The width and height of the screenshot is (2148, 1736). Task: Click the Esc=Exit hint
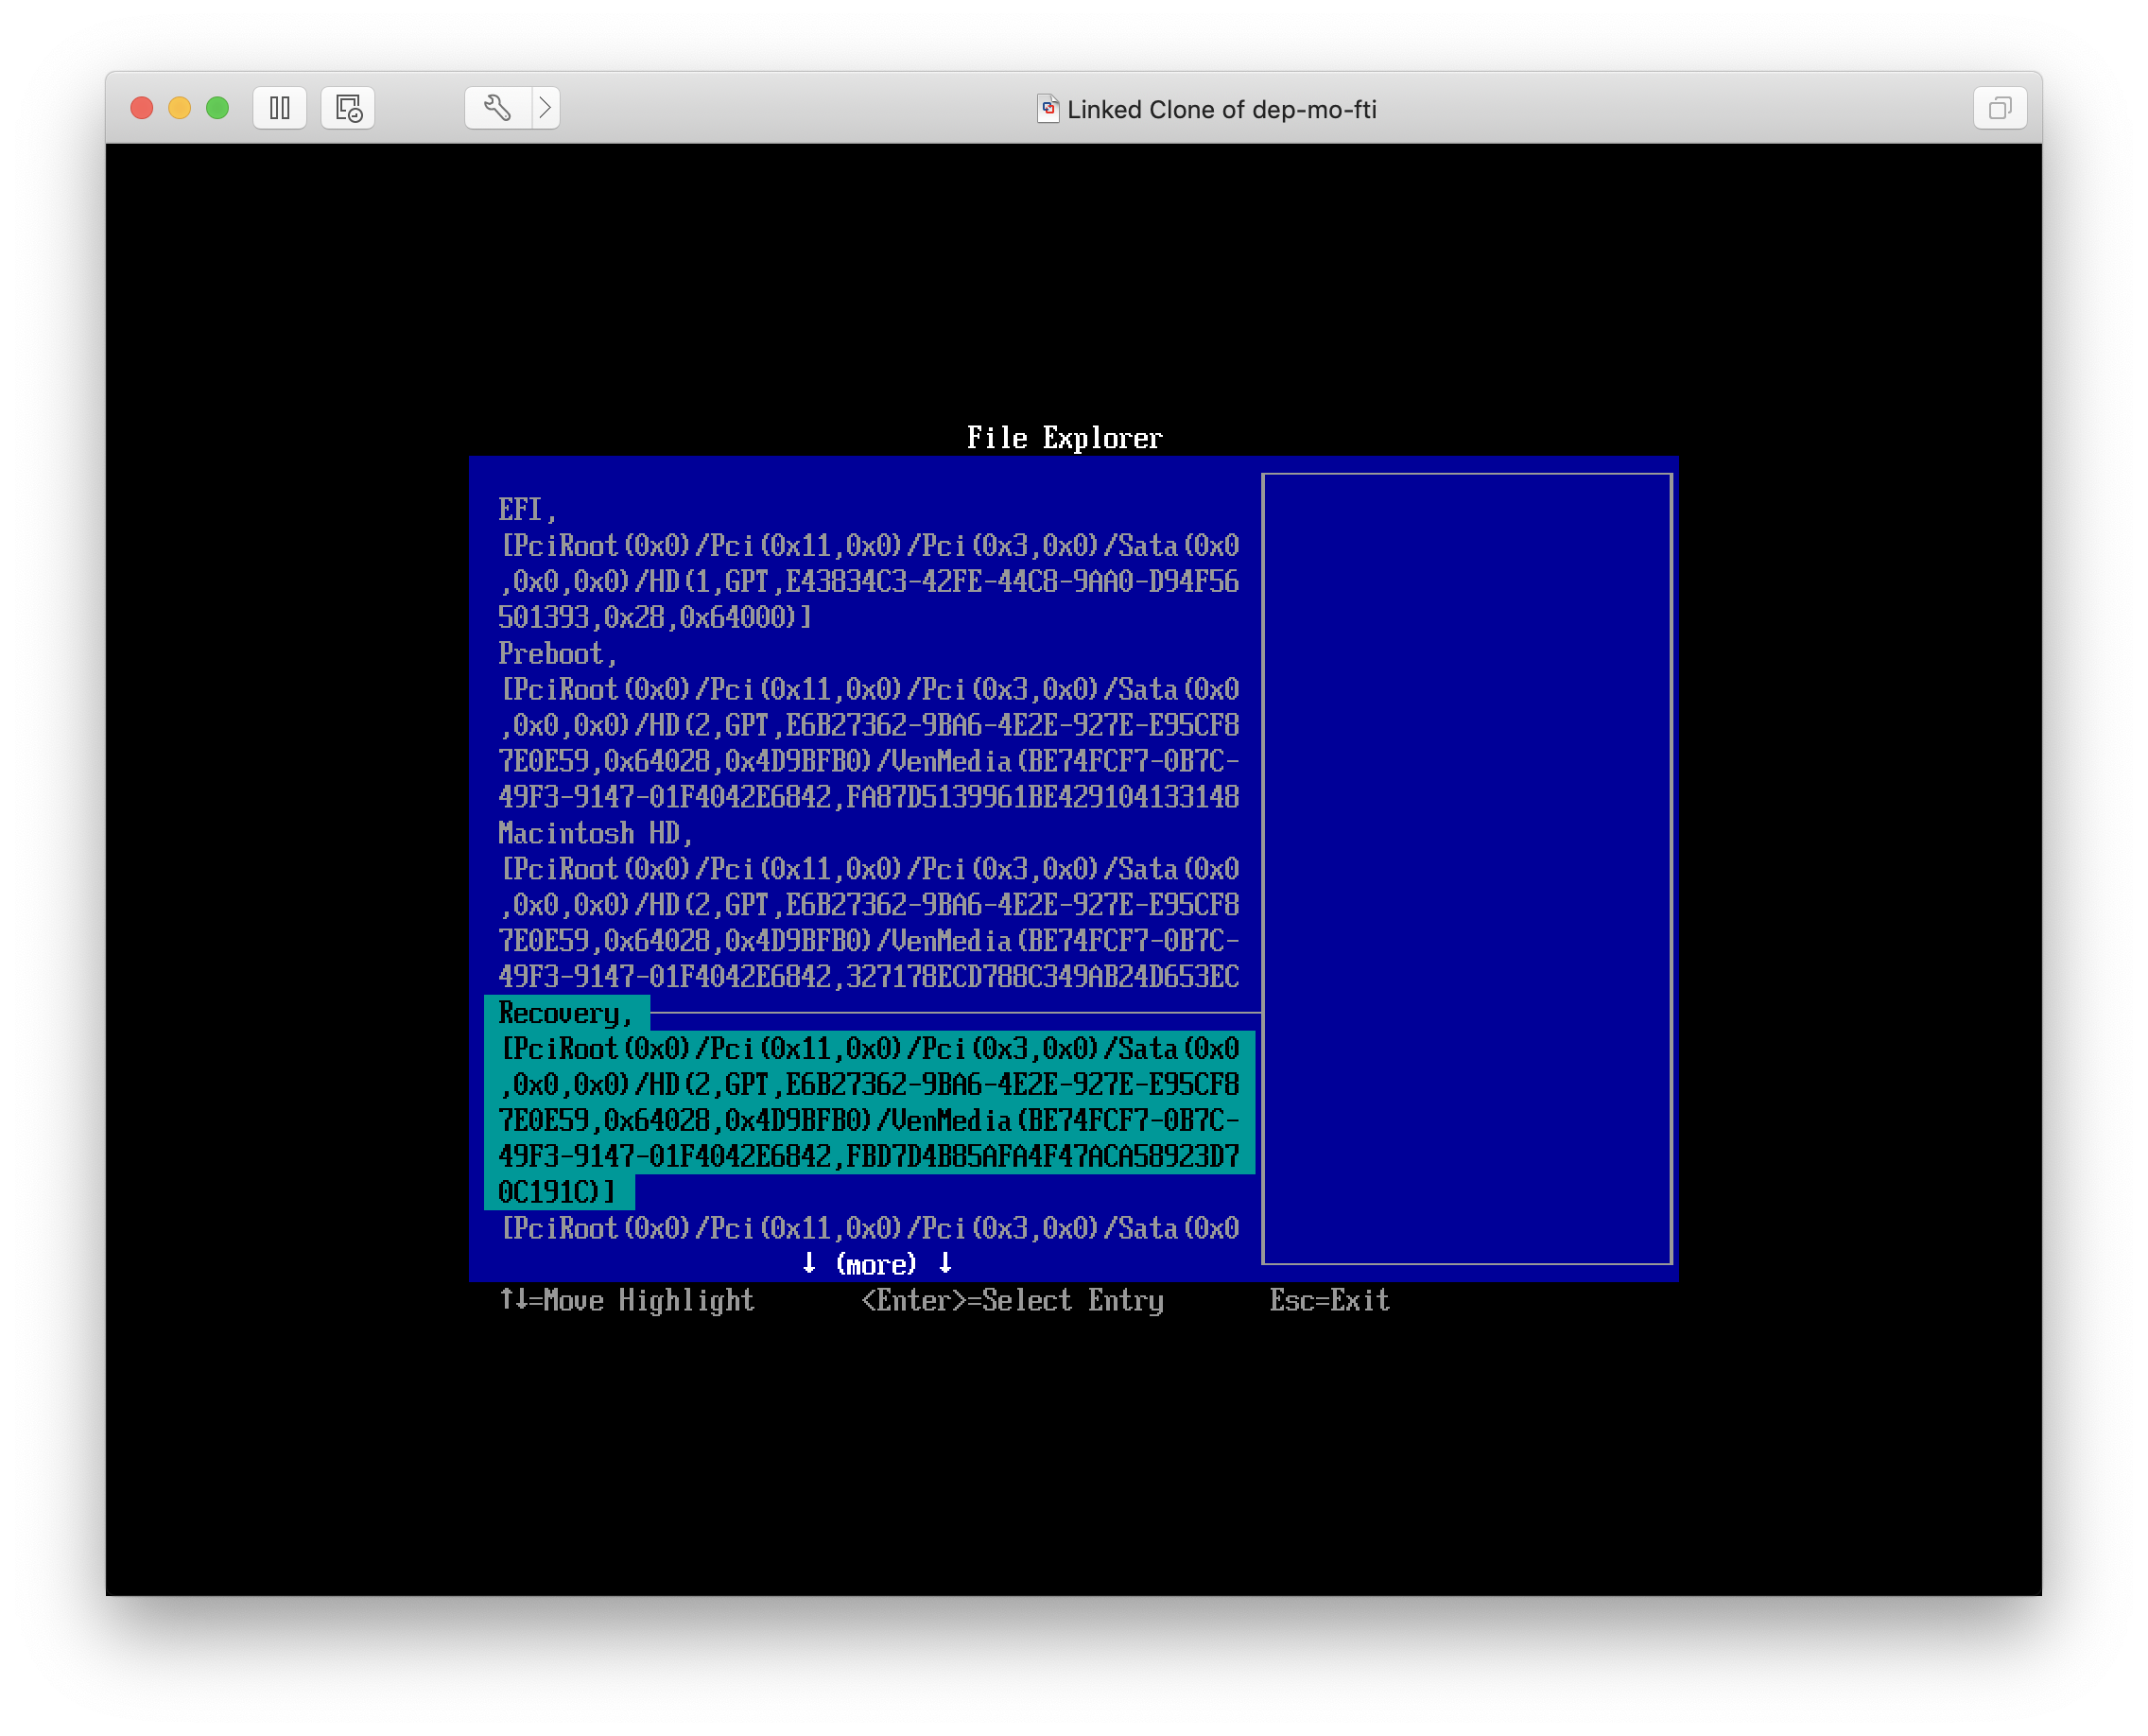(1328, 1300)
